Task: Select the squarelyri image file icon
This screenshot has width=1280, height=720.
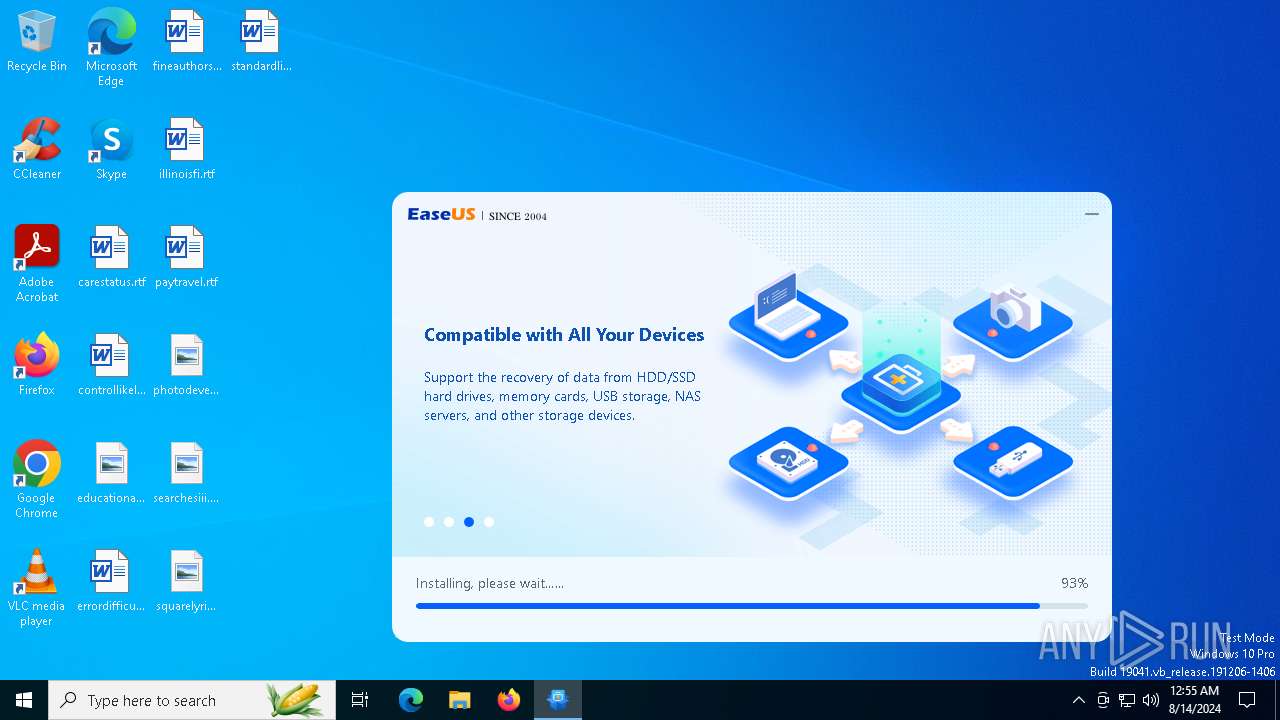Action: point(187,582)
